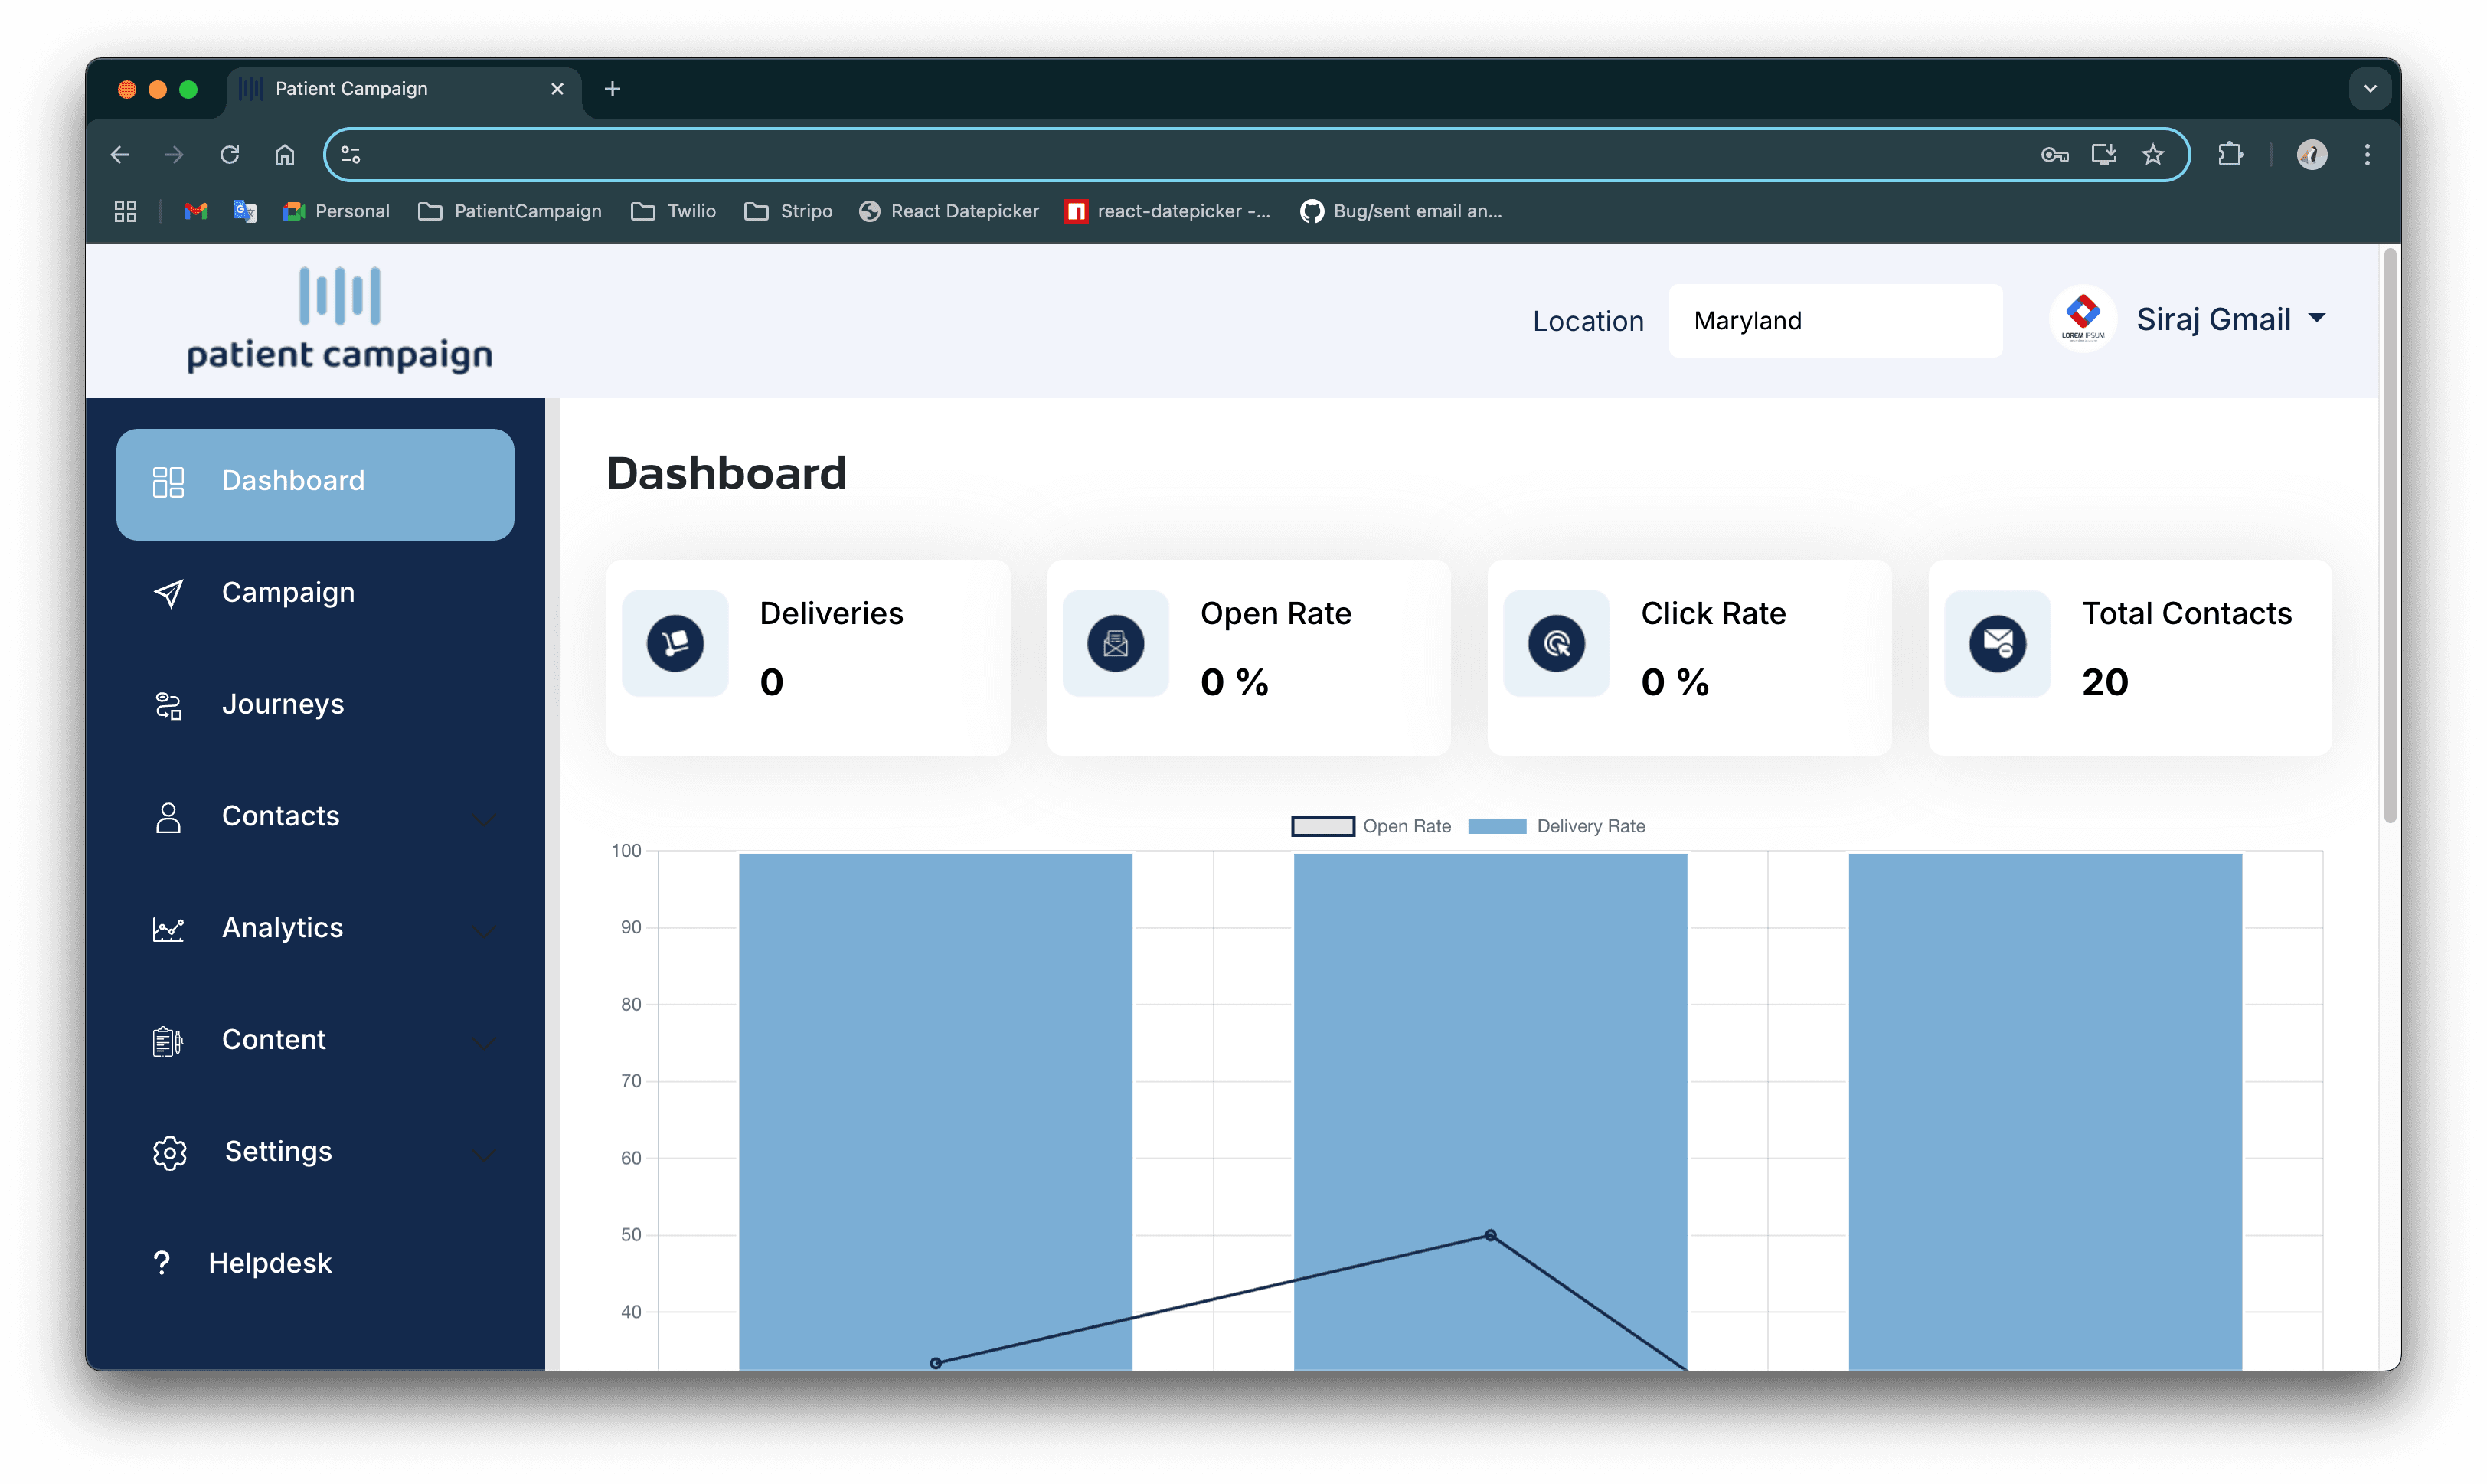Screen dimensions: 2487x1484
Task: Open the Chrome profile avatar
Action: click(x=2312, y=155)
